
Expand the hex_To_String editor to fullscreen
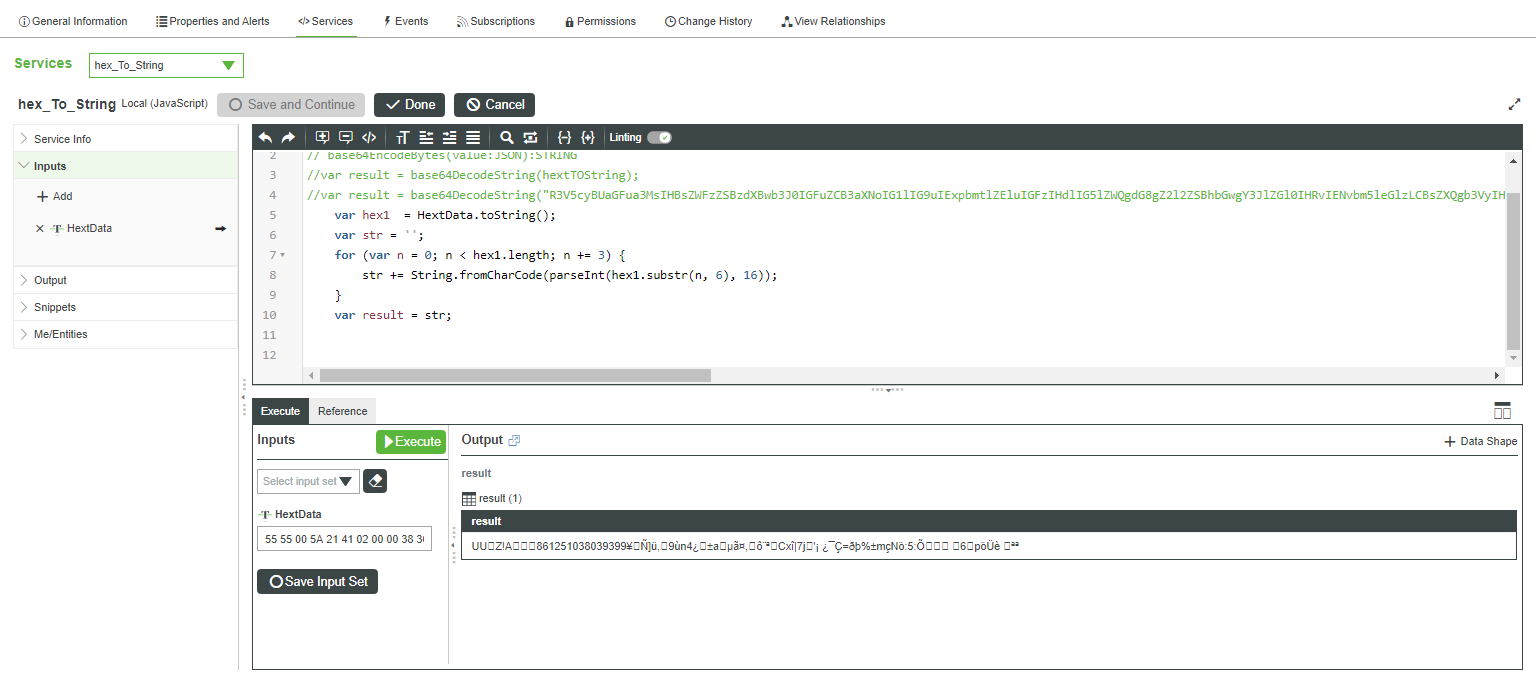[x=1513, y=103]
